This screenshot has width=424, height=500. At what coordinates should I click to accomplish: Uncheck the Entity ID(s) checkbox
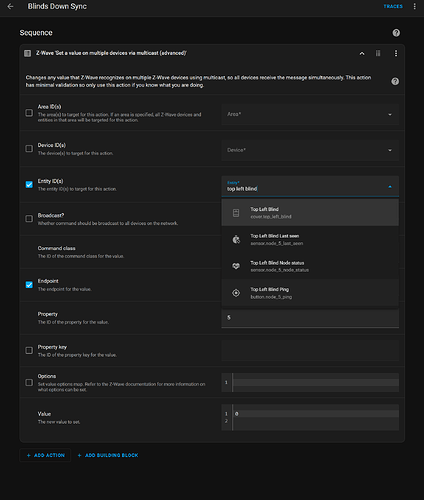point(29,184)
